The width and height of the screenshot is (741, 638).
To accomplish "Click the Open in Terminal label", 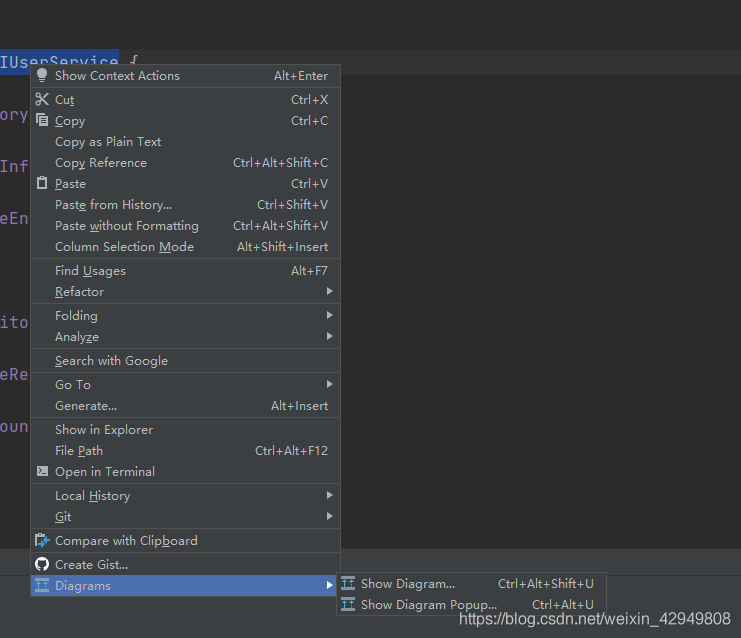I will pyautogui.click(x=105, y=472).
